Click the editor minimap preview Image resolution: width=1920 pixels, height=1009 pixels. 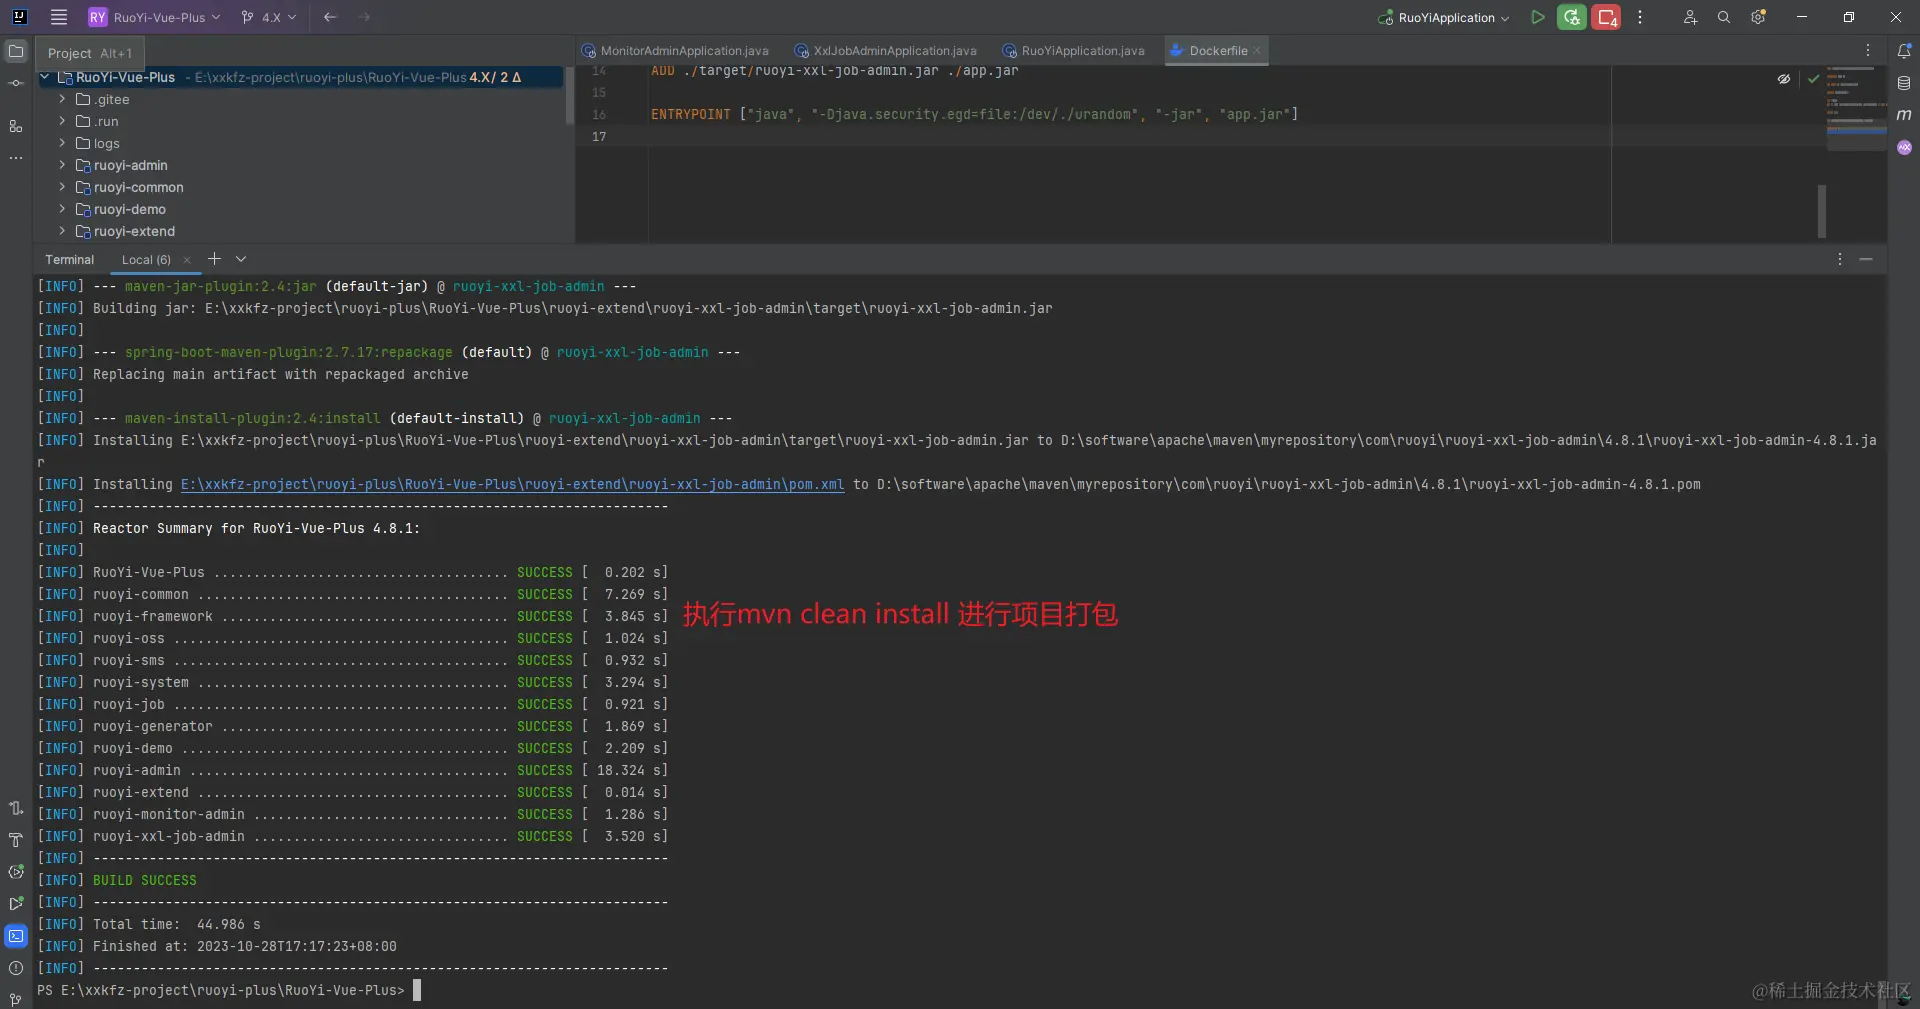point(1855,108)
